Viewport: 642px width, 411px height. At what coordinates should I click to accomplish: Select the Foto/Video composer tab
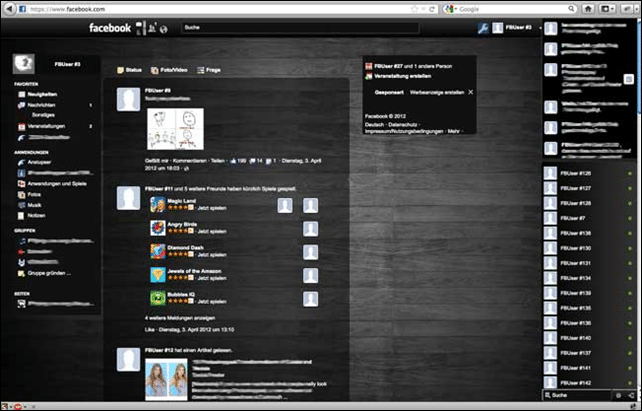coord(169,70)
